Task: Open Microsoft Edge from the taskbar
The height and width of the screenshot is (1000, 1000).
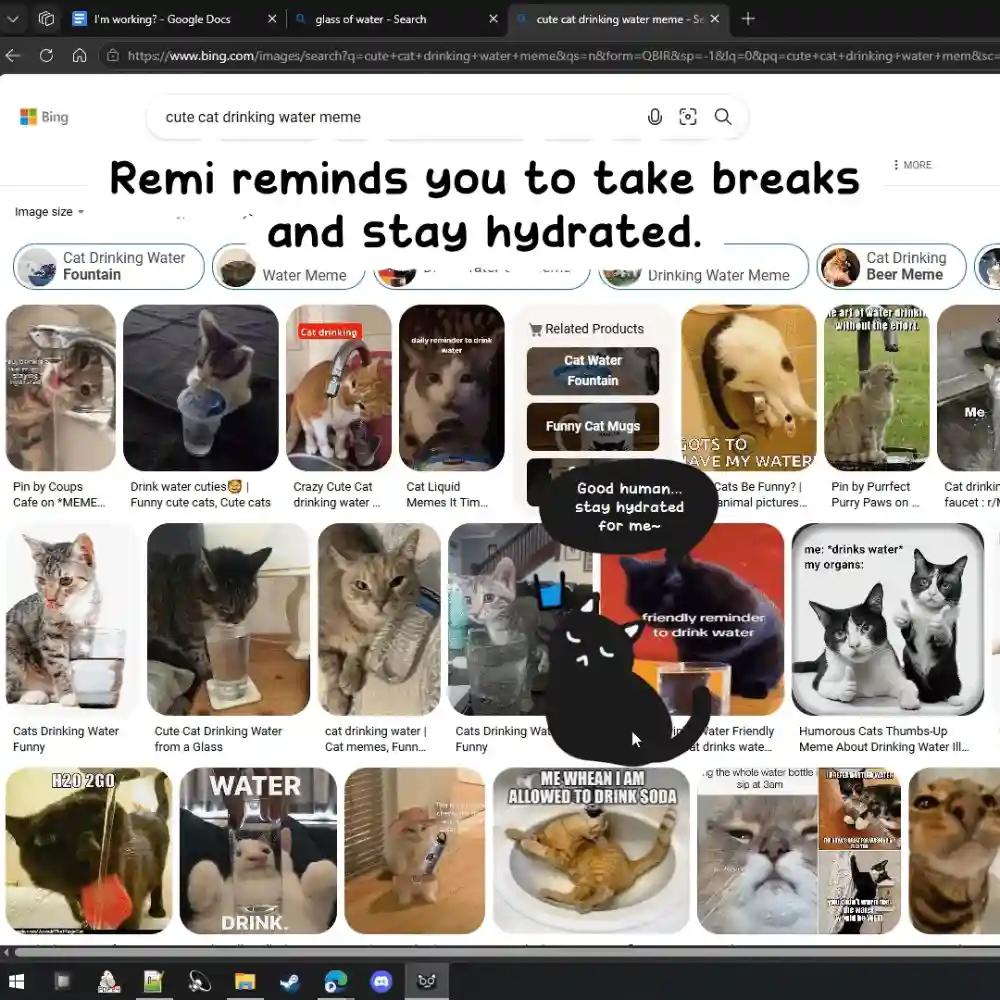Action: (x=335, y=981)
